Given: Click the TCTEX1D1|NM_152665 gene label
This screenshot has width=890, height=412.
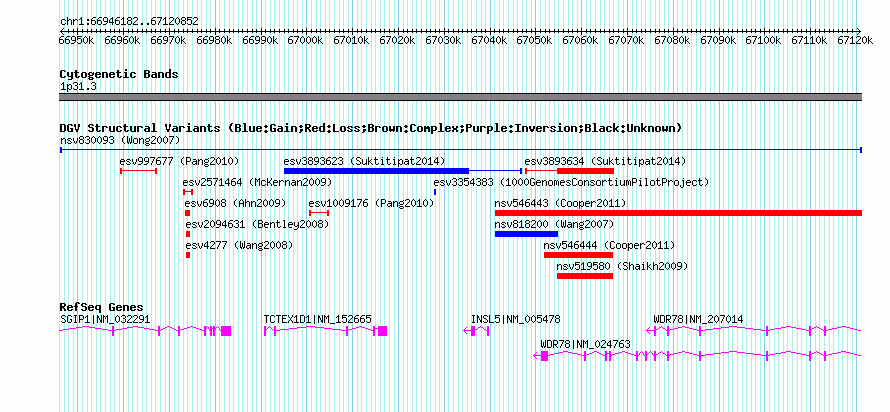Looking at the screenshot, I should [317, 319].
